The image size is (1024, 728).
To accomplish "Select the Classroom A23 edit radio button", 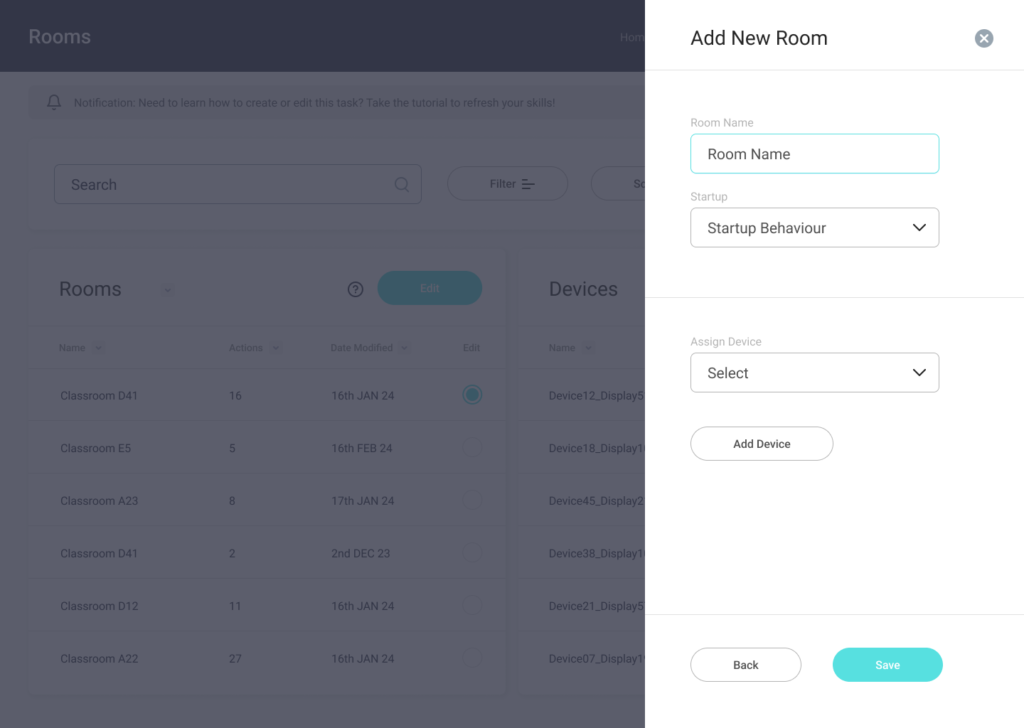I will pyautogui.click(x=472, y=500).
